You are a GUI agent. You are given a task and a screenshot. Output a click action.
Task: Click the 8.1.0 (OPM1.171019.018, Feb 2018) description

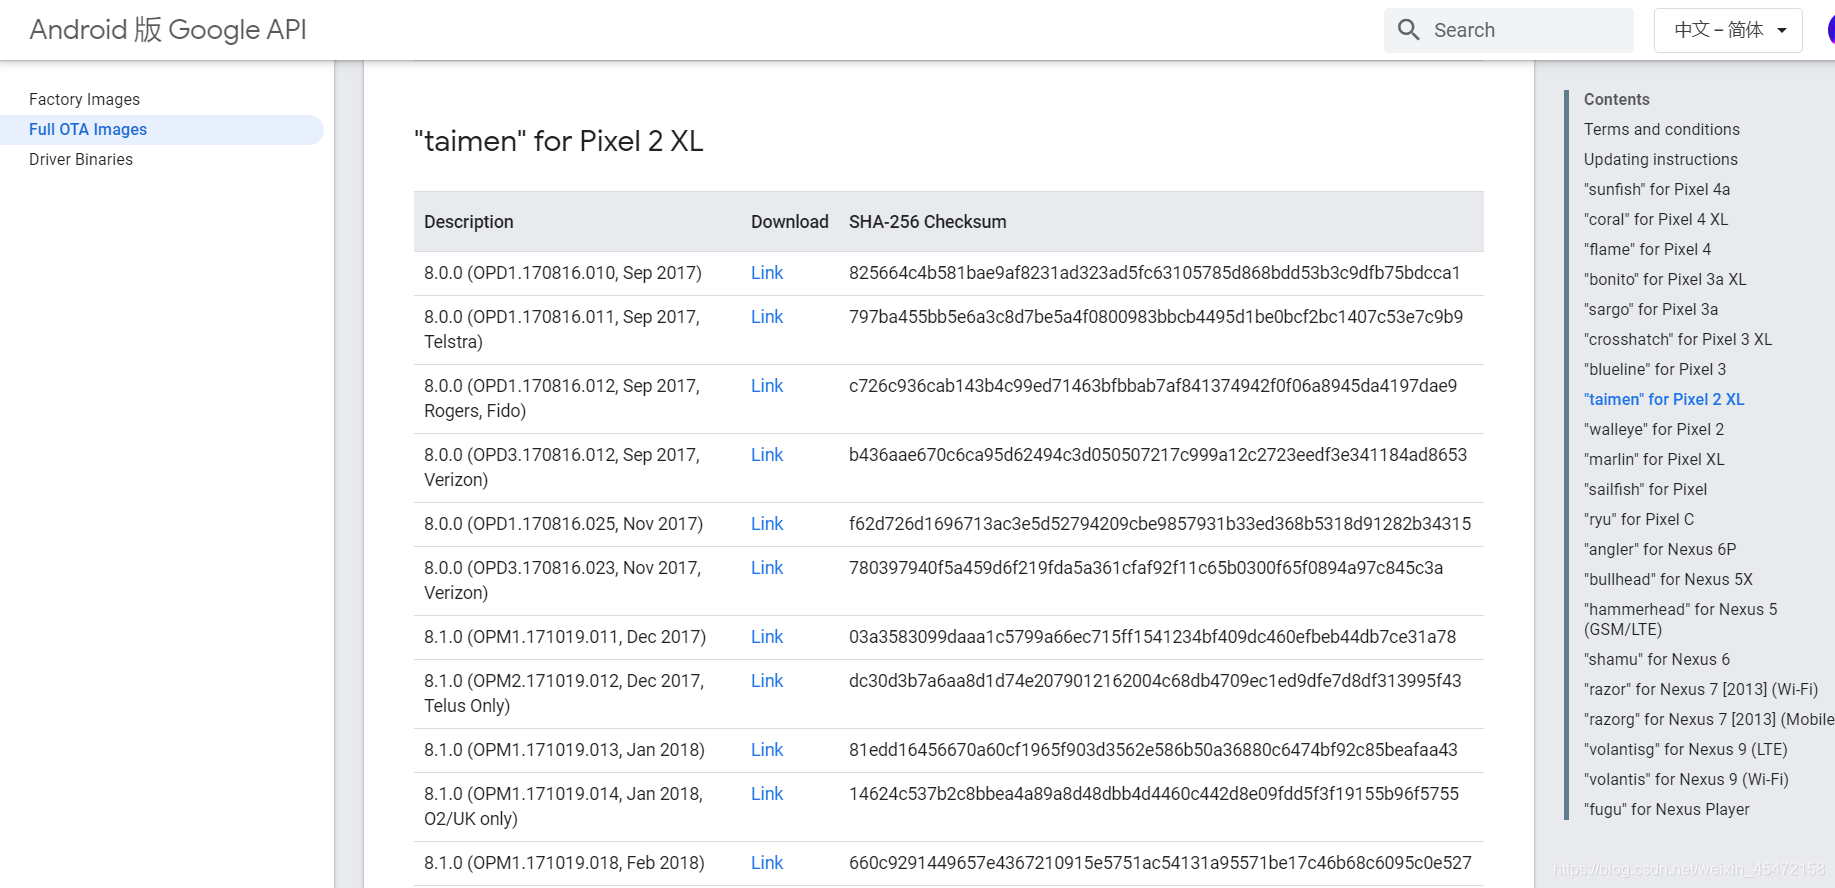pos(564,863)
